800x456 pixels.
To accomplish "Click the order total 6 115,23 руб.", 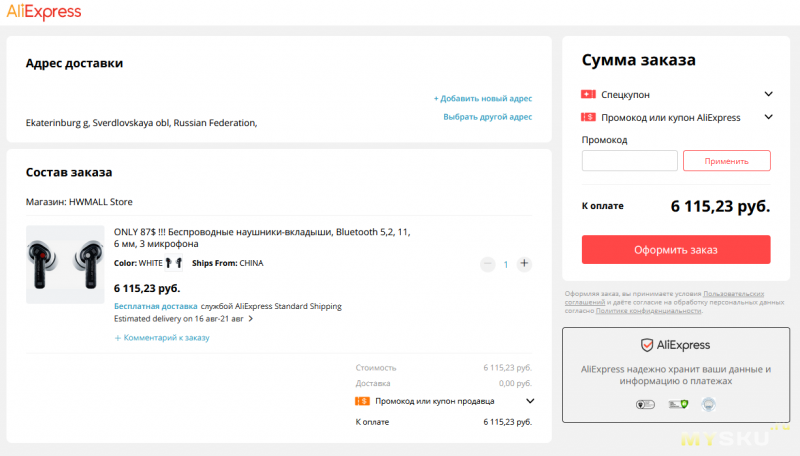I will point(720,206).
